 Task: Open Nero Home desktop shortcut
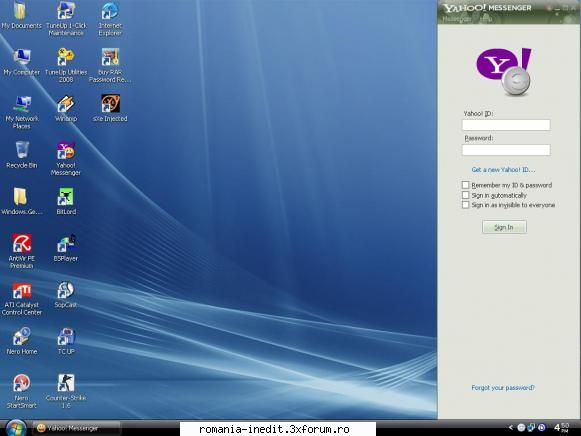click(21, 342)
